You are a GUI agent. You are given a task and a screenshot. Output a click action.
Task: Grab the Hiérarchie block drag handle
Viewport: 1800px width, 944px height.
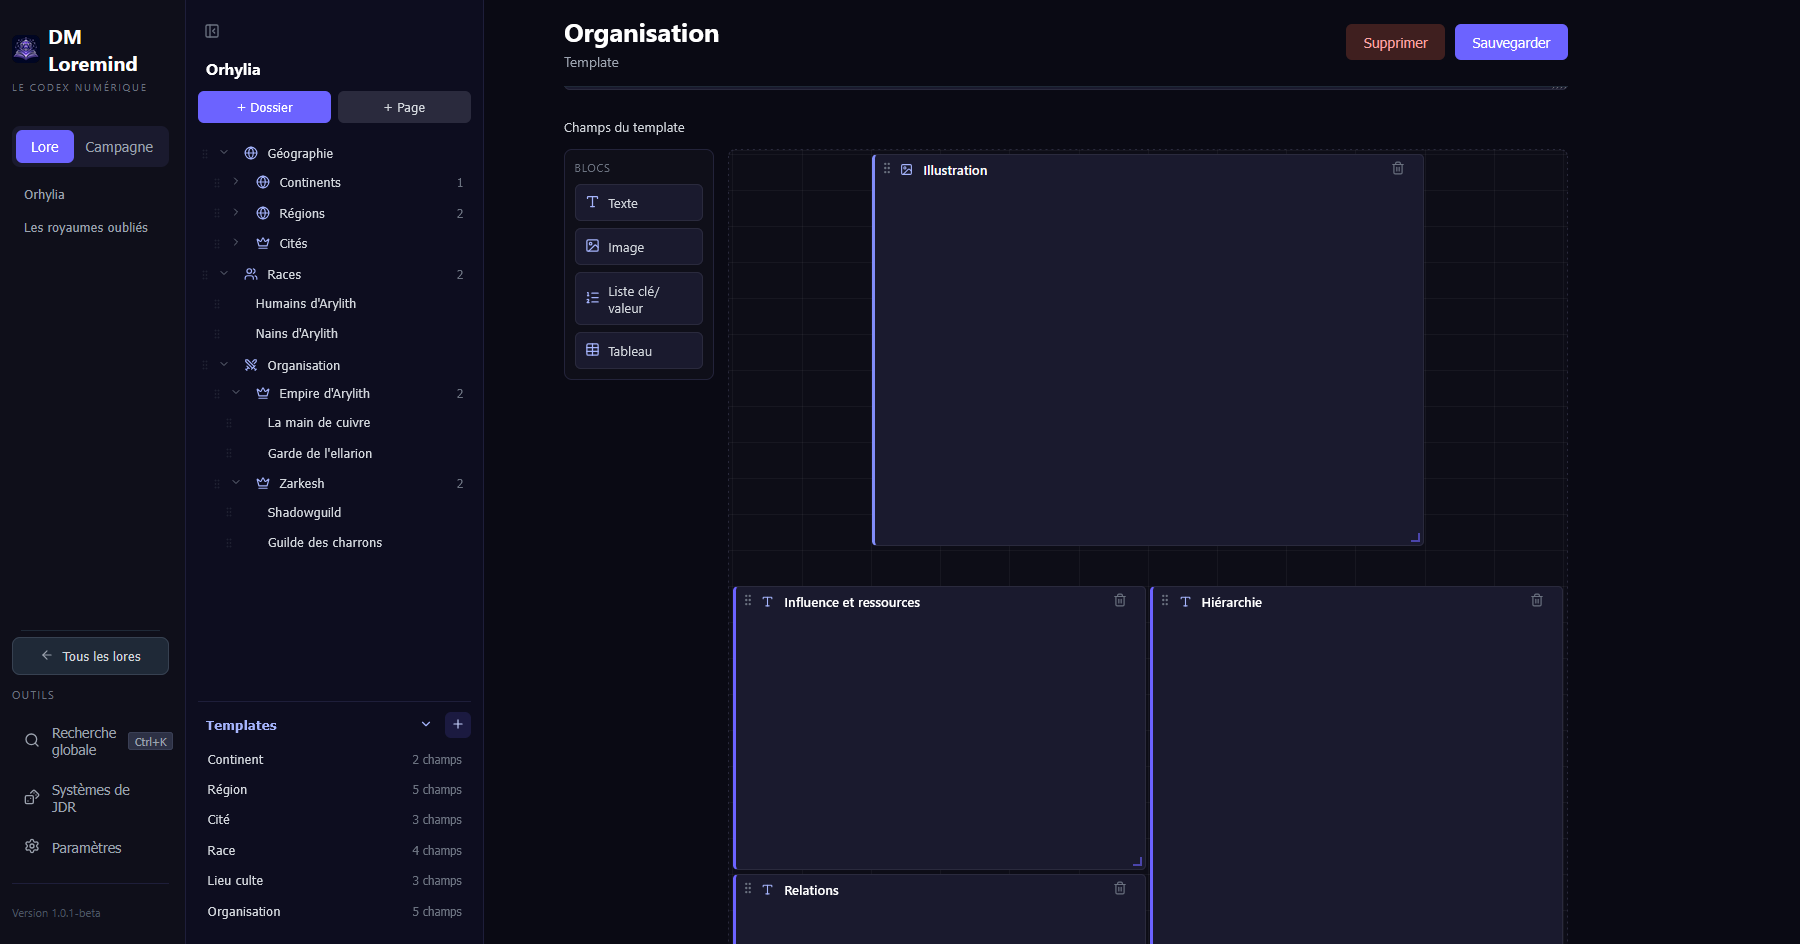click(1165, 601)
